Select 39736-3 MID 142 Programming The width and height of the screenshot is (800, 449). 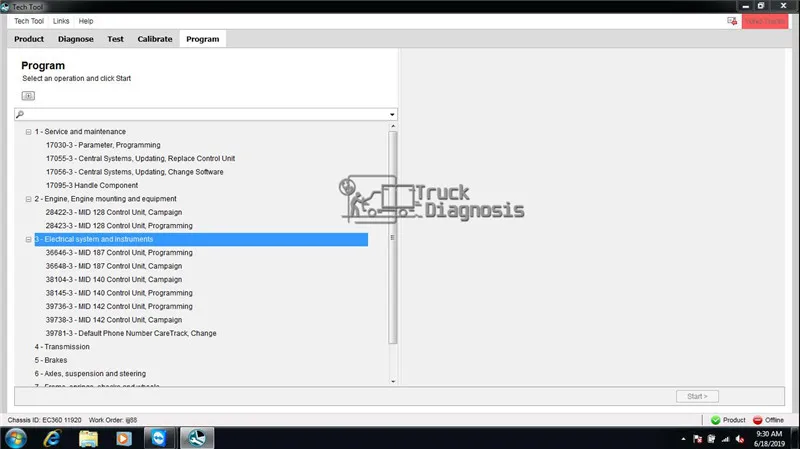[x=119, y=306]
